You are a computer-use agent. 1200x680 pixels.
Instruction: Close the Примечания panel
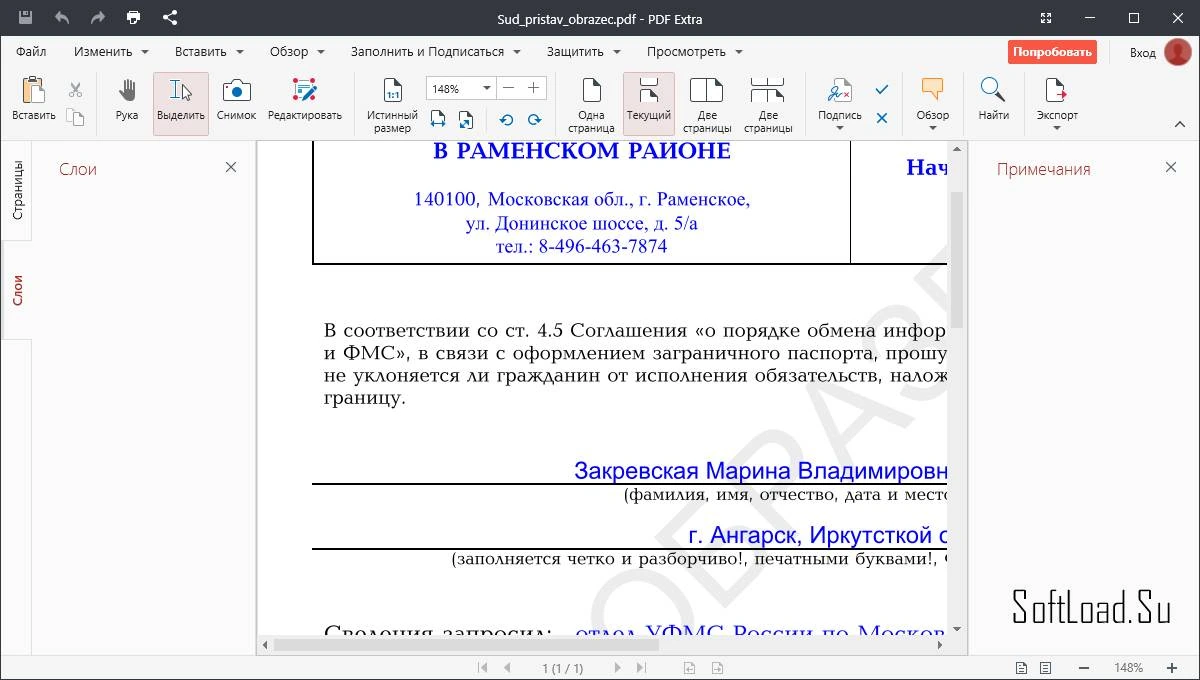tap(1171, 167)
